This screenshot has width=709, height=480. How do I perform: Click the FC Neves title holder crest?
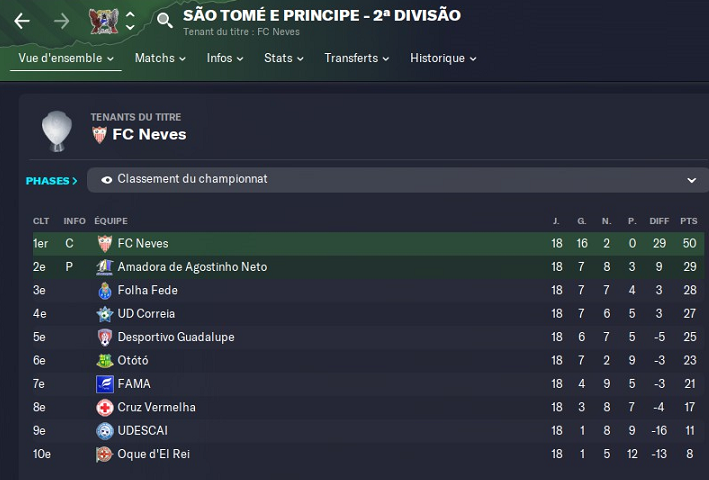coord(99,135)
